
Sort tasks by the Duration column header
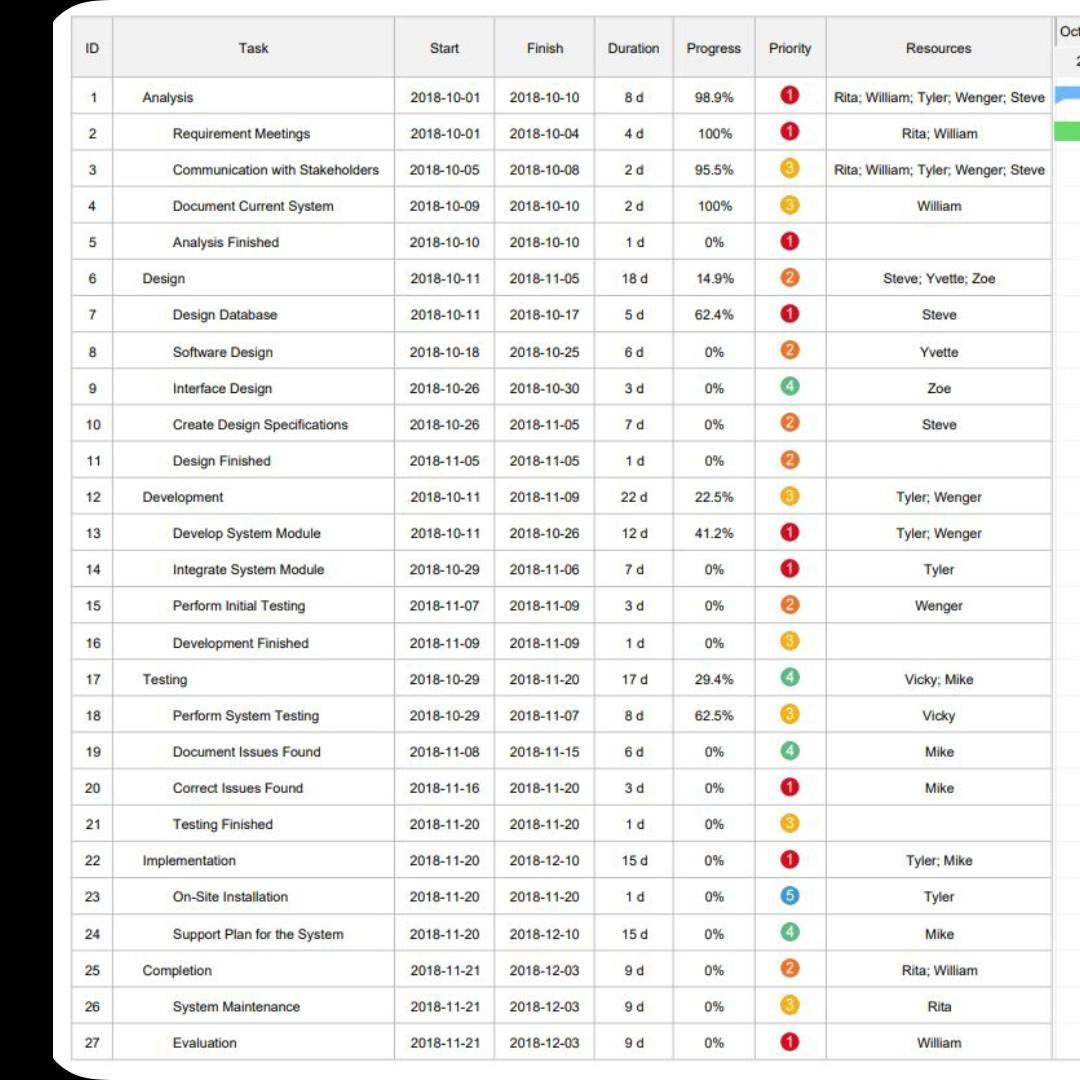pos(632,47)
